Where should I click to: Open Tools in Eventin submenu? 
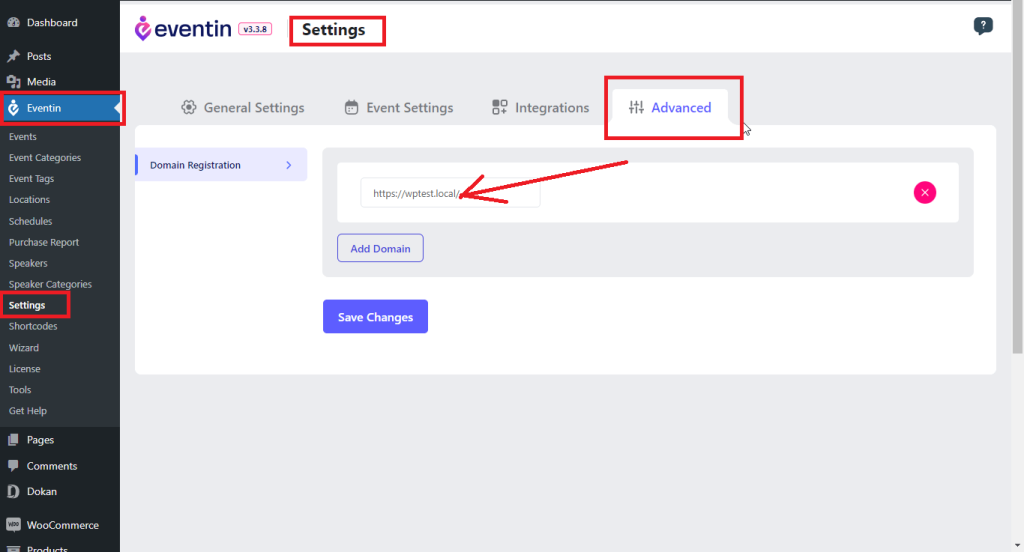click(x=20, y=389)
